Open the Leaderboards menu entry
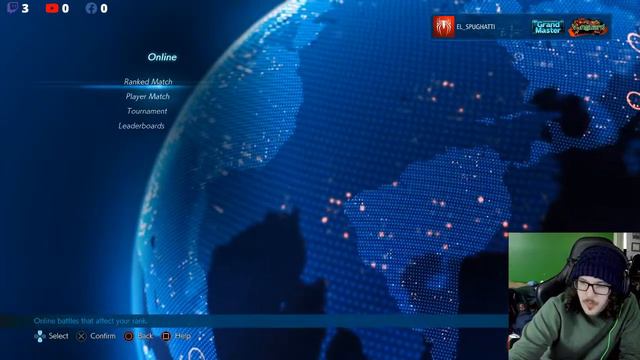This screenshot has height=360, width=640. [x=141, y=126]
